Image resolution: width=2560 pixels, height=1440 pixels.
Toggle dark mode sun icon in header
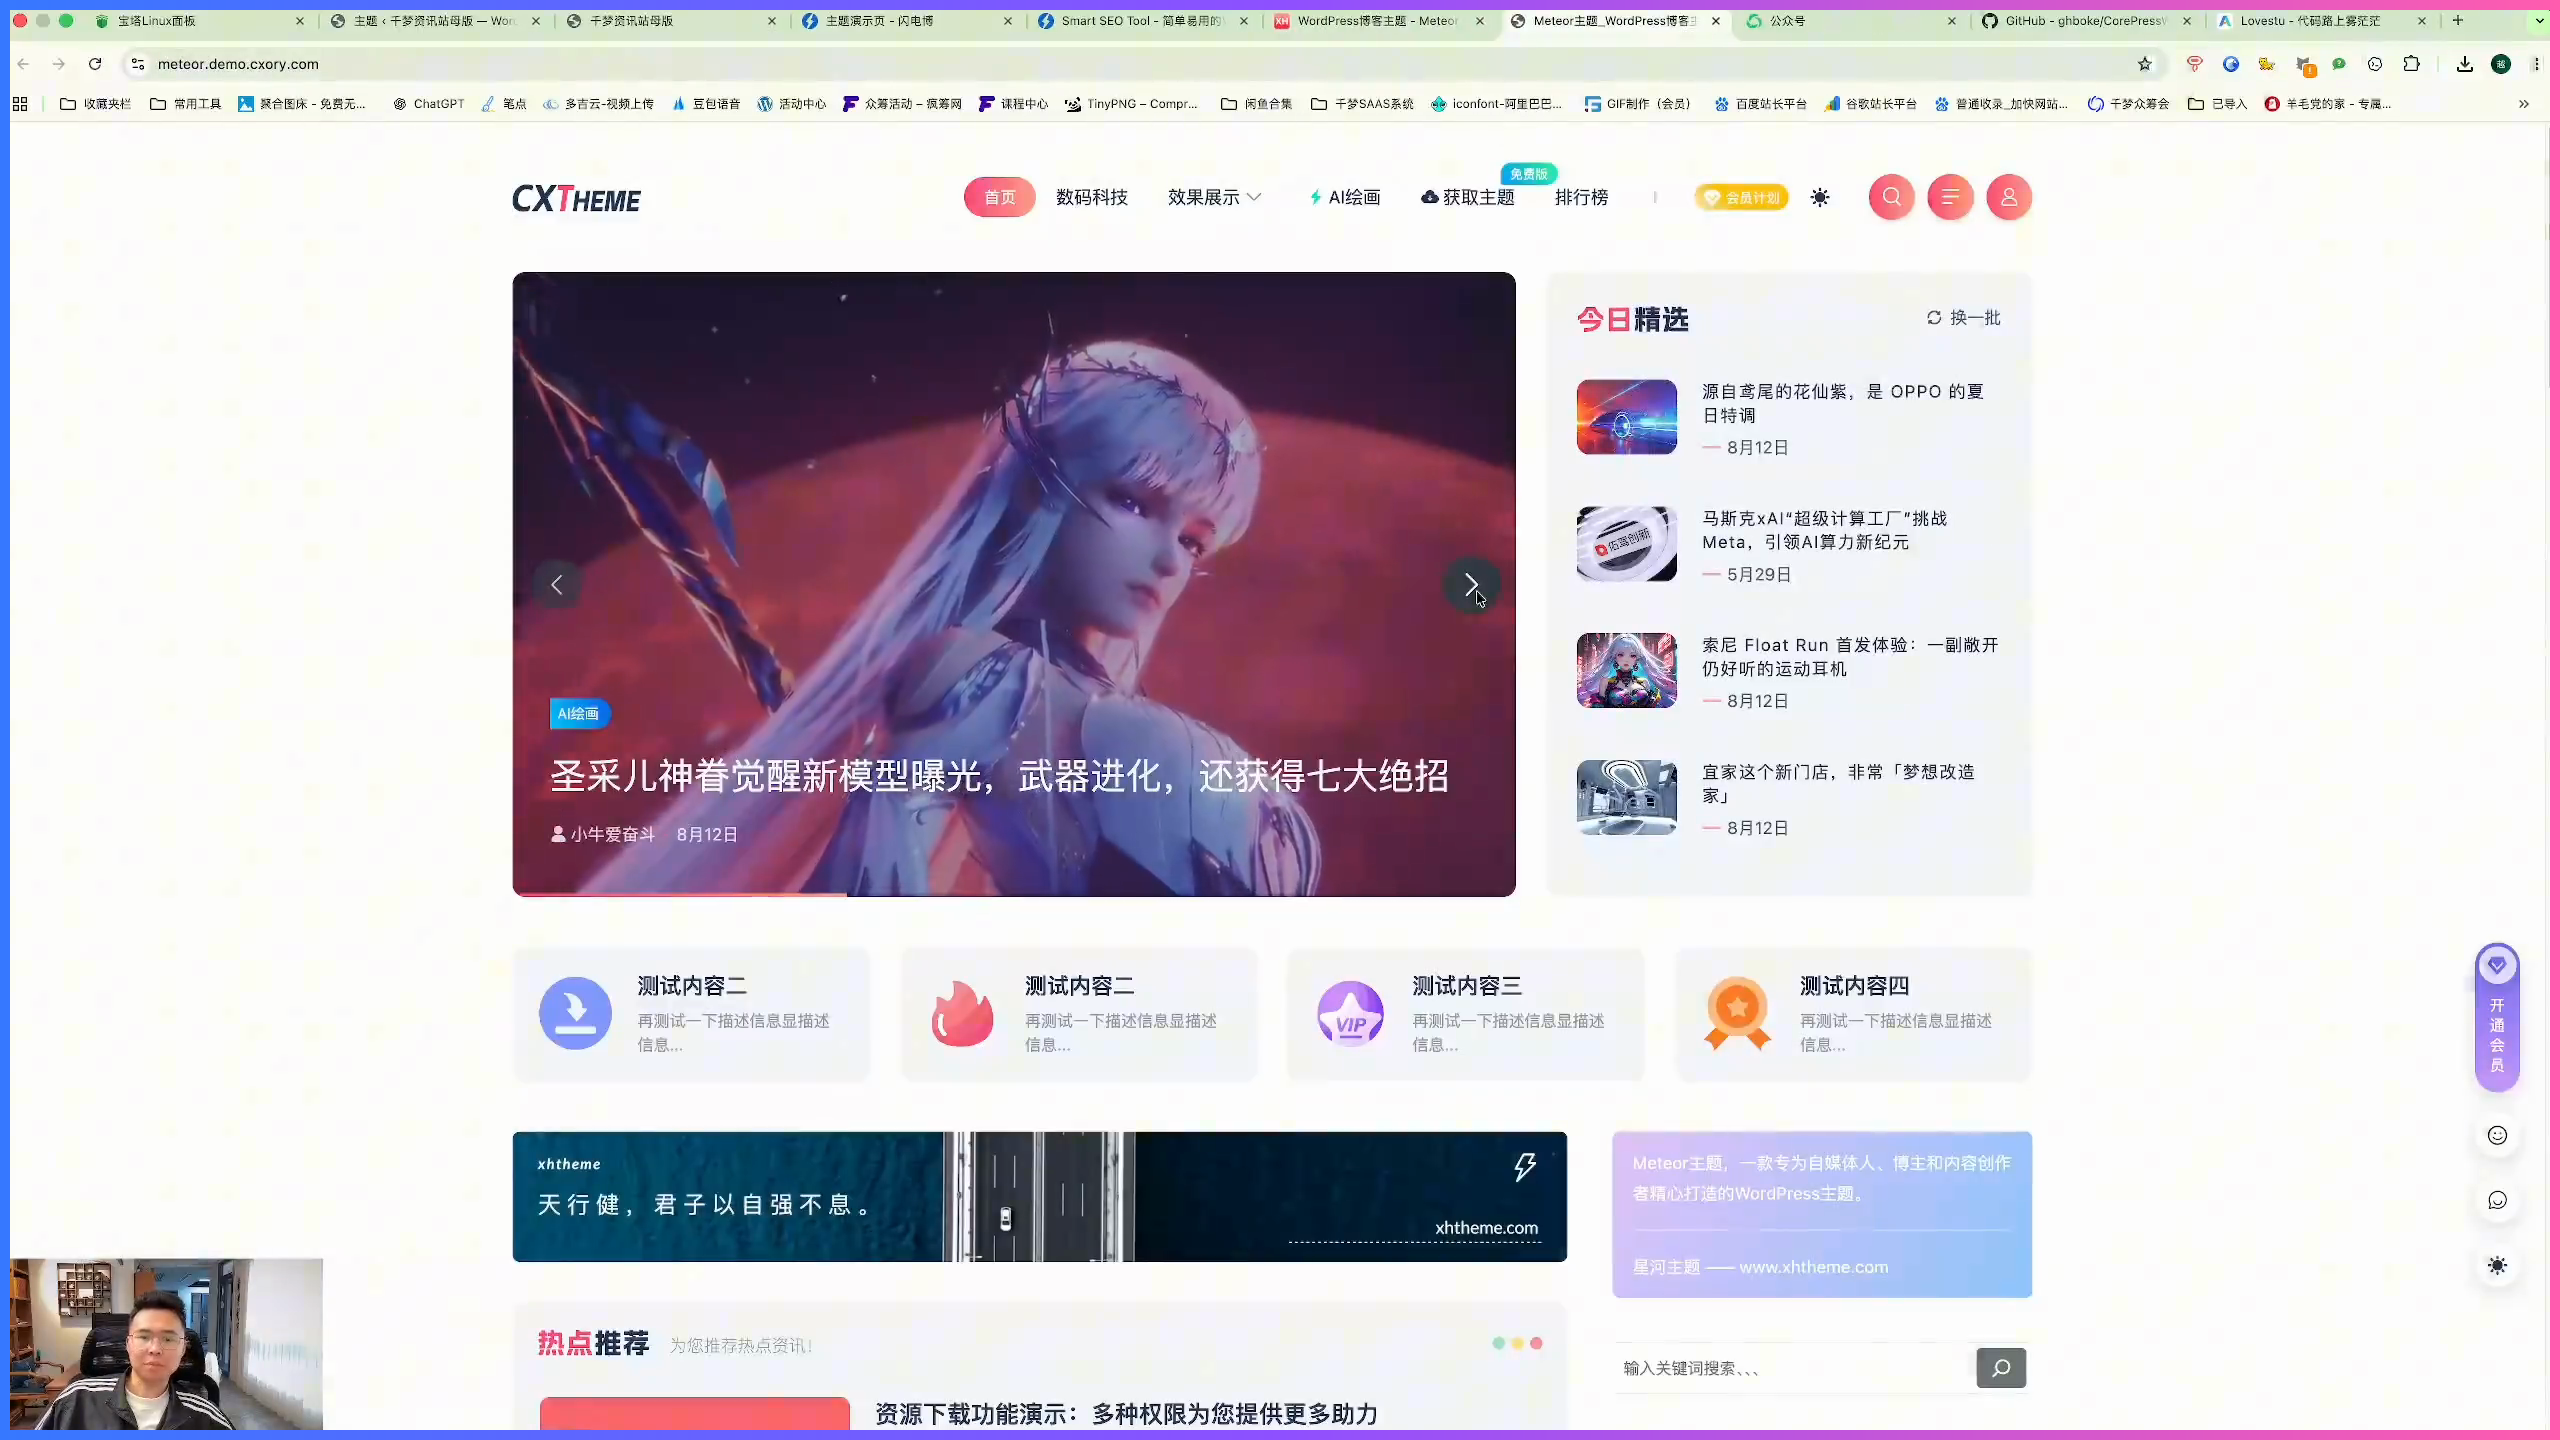click(1820, 198)
